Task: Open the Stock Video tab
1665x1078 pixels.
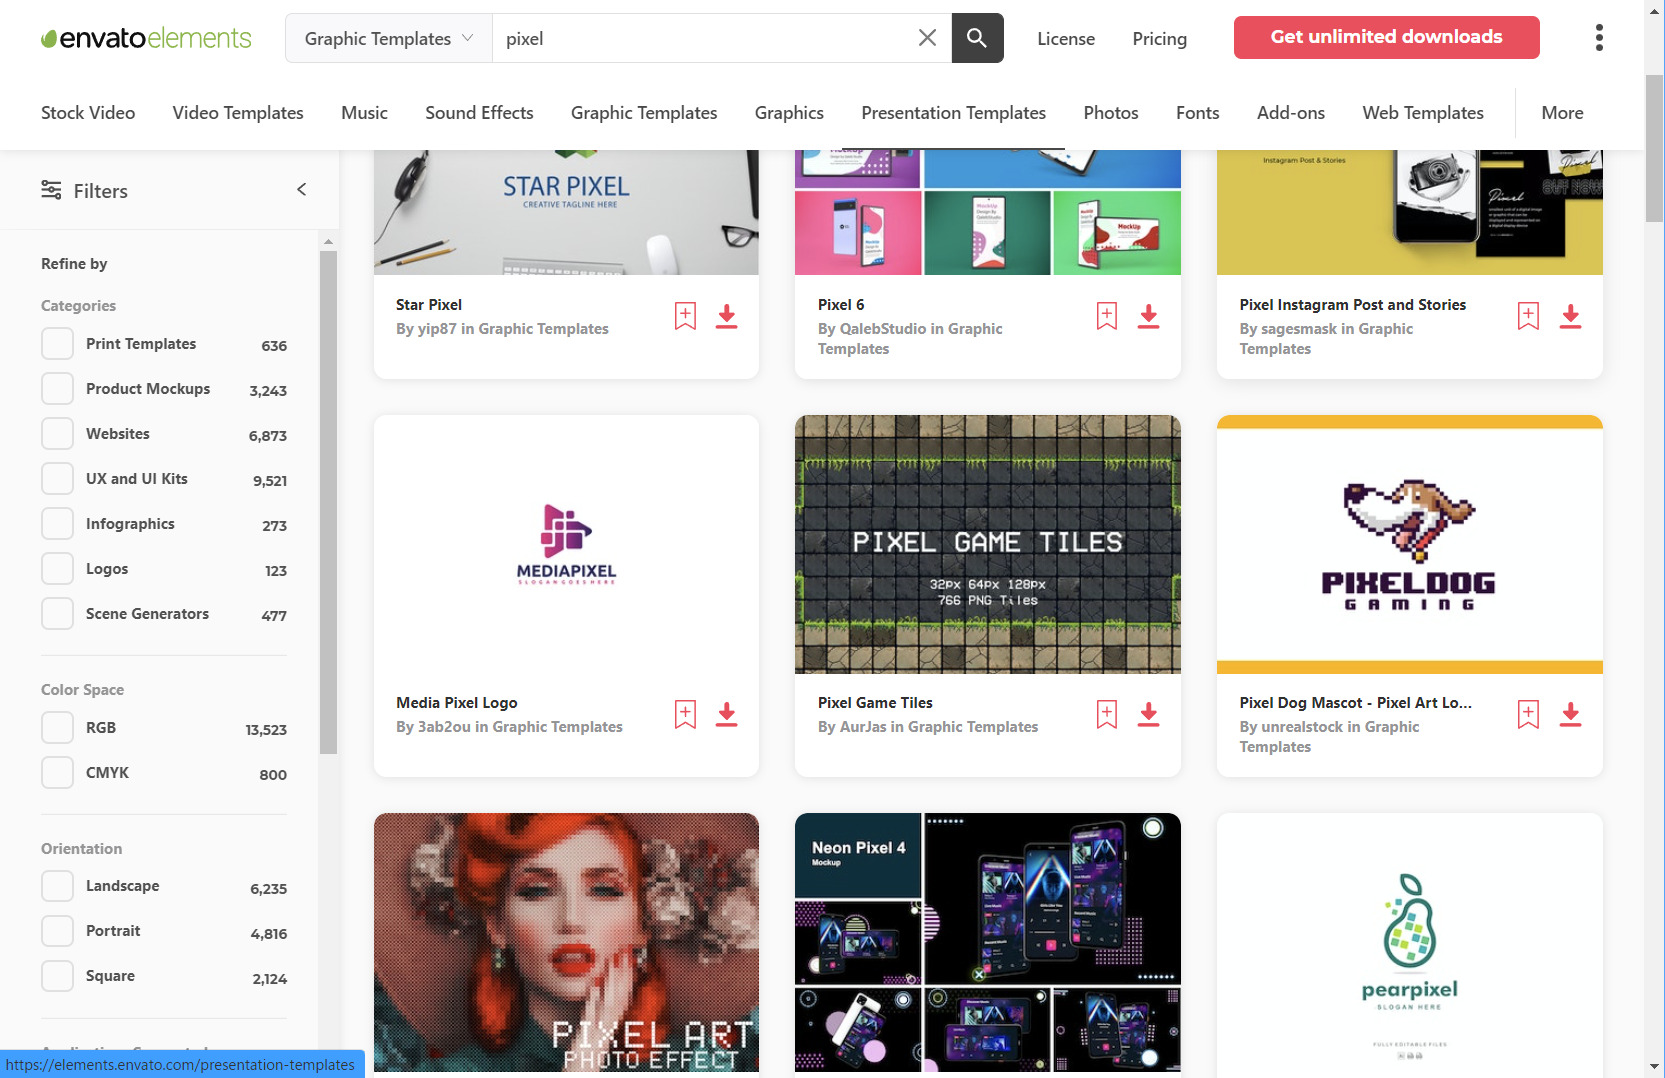Action: pyautogui.click(x=88, y=113)
